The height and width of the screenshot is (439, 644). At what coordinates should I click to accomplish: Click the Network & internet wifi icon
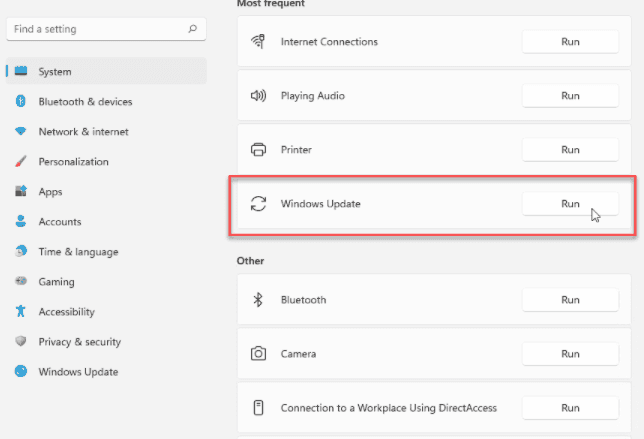21,131
